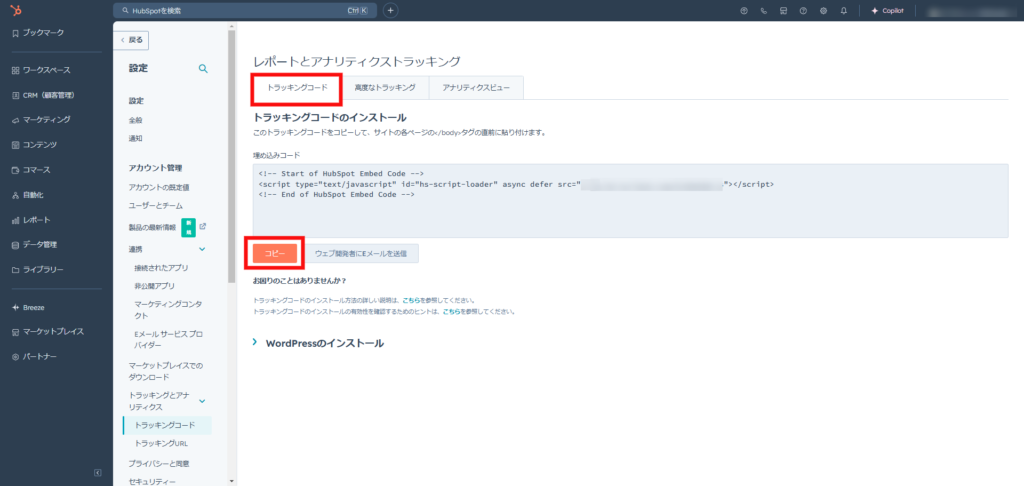Open the 自動化 automation menu
The height and width of the screenshot is (486, 1024).
click(27, 195)
